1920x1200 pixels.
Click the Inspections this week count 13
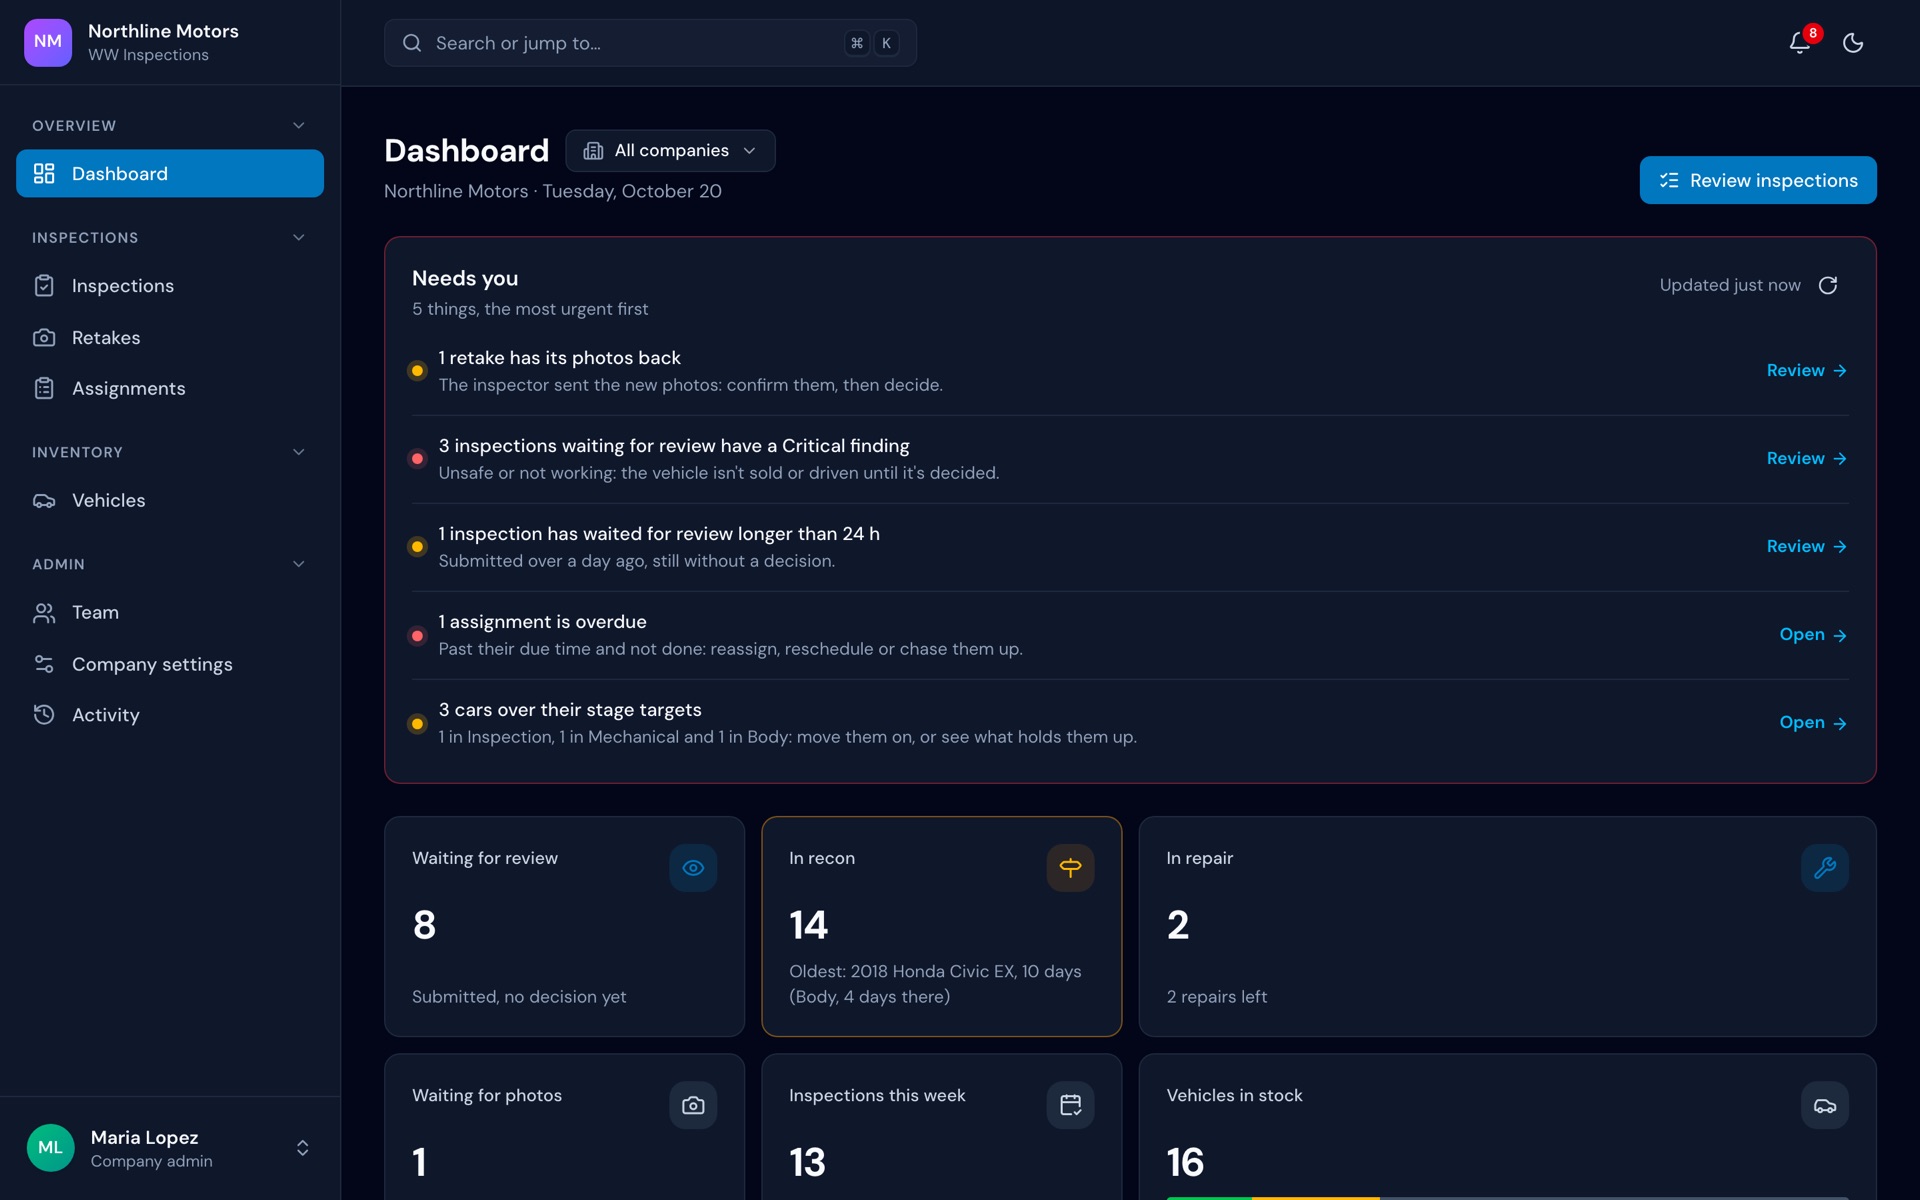[x=807, y=1163]
